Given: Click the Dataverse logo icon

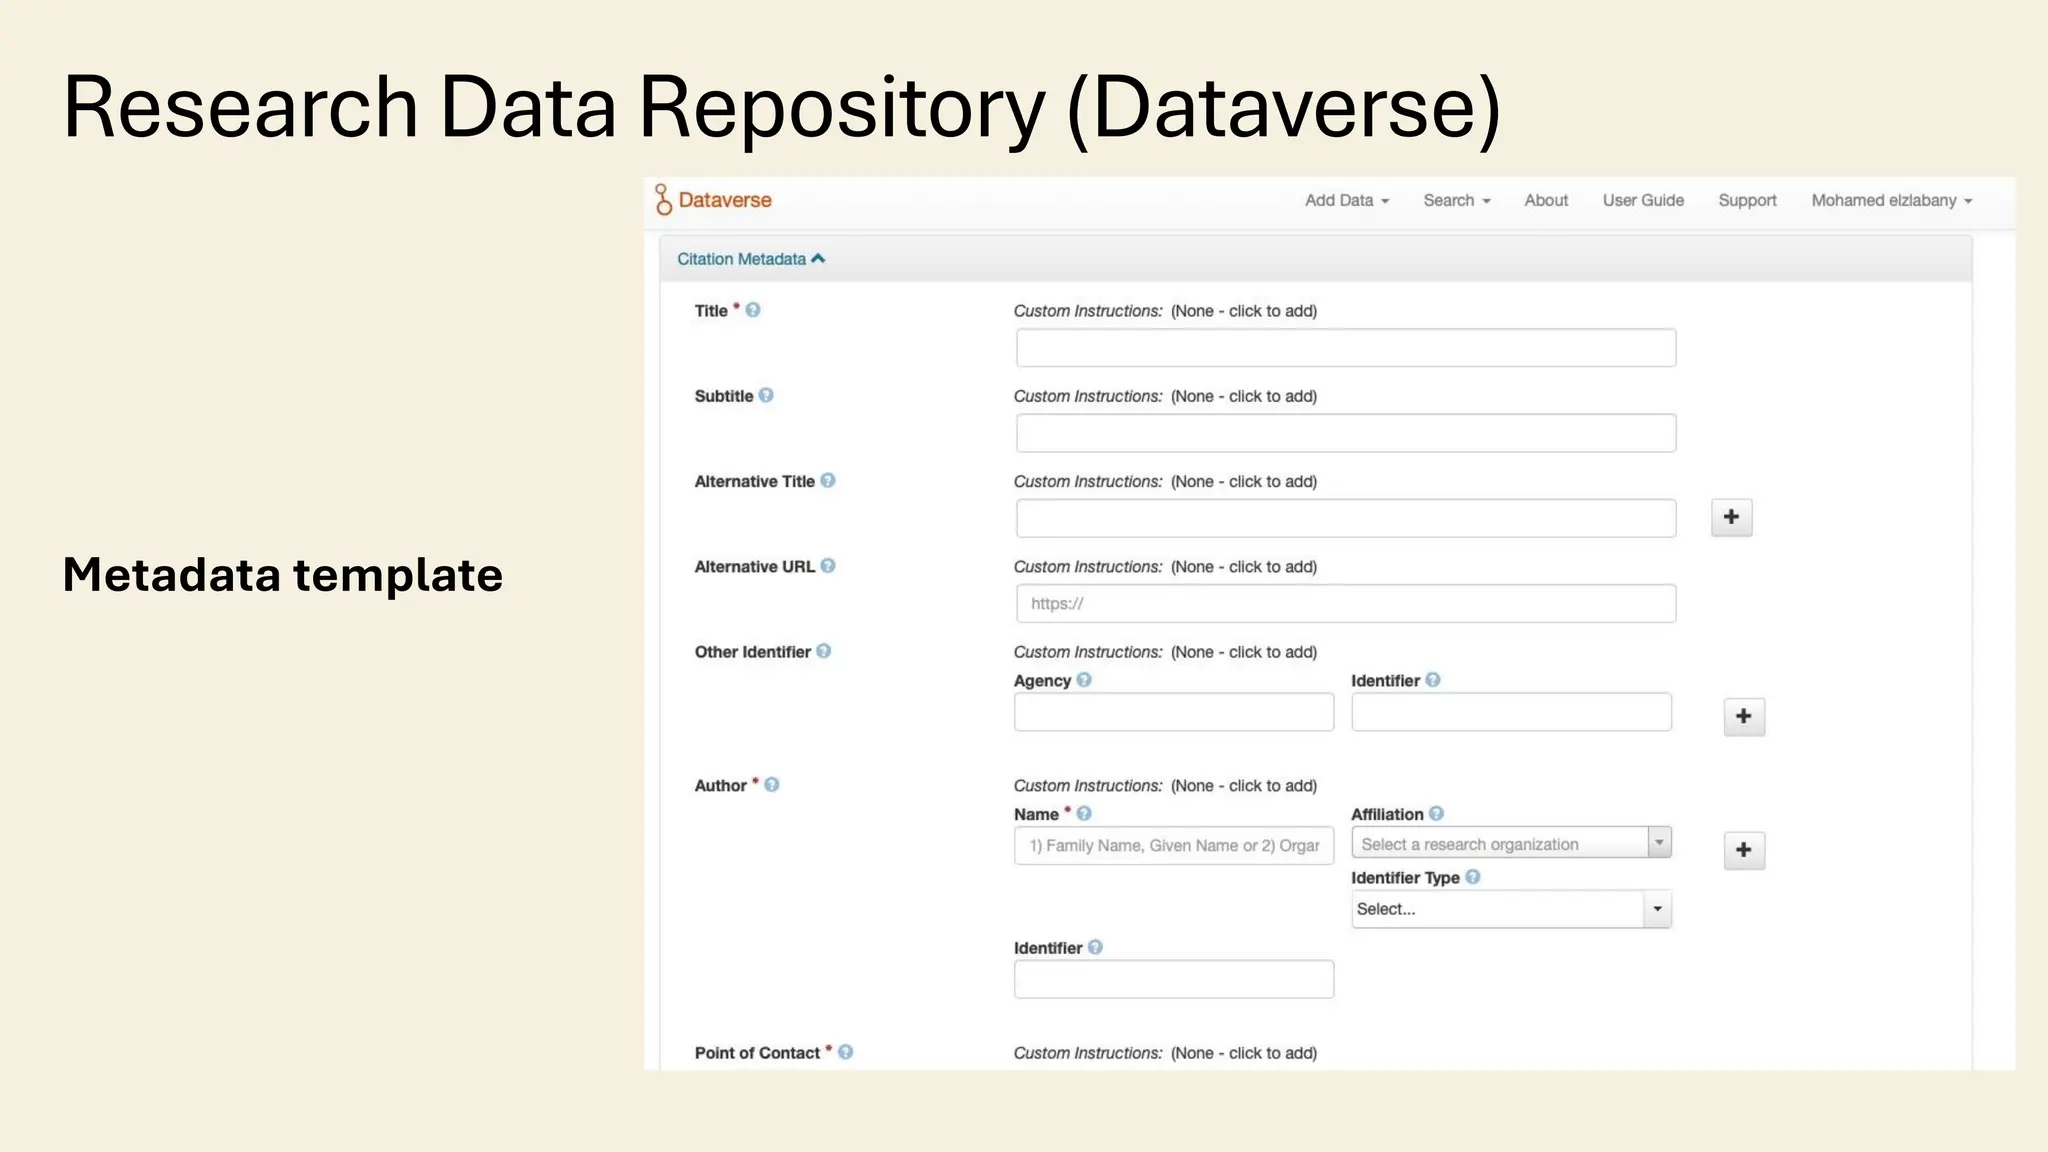Looking at the screenshot, I should [663, 200].
